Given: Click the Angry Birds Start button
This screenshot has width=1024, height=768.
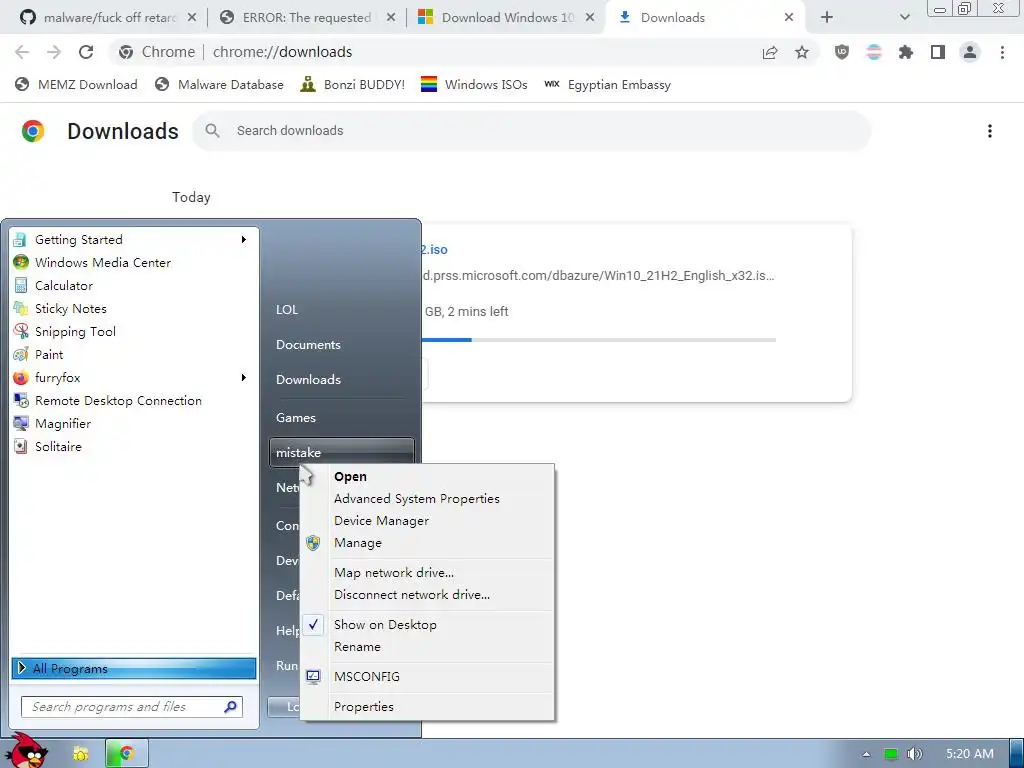Looking at the screenshot, I should click(26, 750).
